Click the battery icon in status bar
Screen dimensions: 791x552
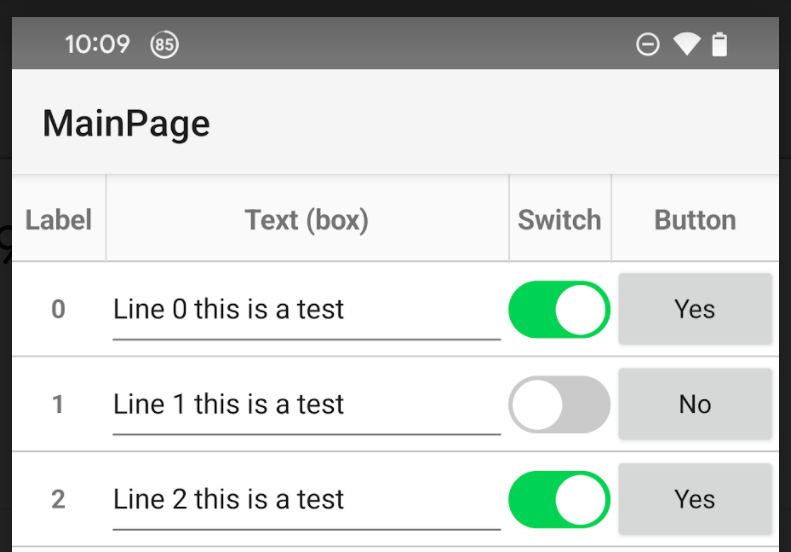(x=719, y=45)
